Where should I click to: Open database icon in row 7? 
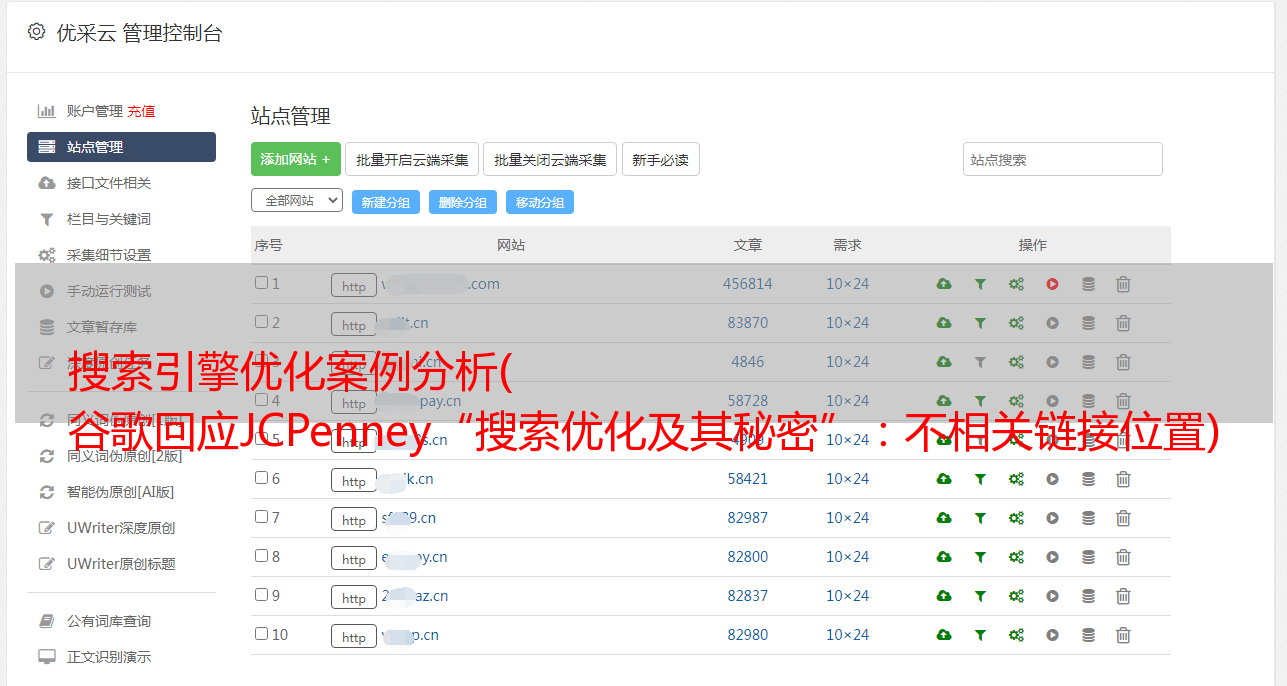pos(1088,518)
